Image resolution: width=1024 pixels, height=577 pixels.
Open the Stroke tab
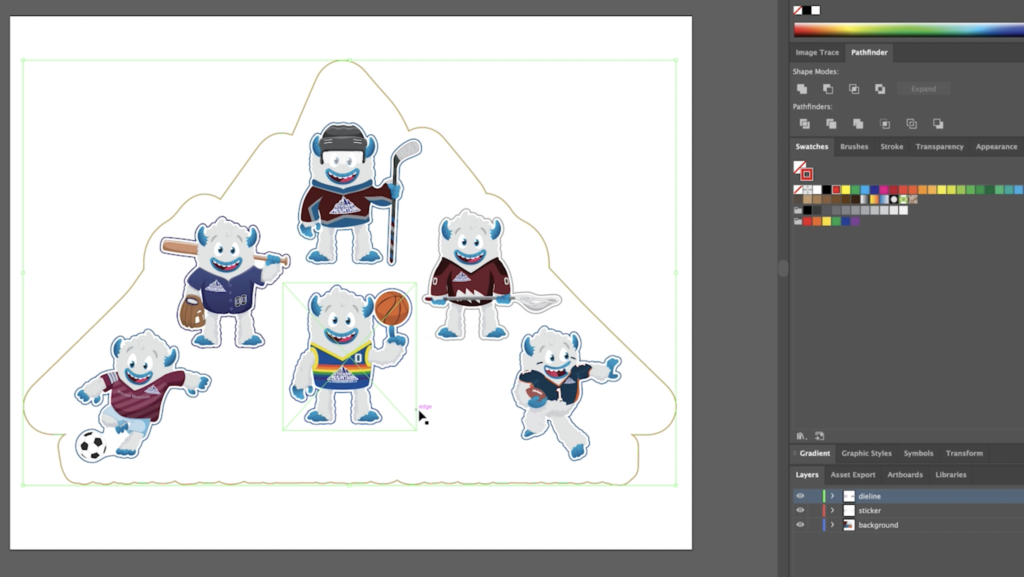point(891,147)
